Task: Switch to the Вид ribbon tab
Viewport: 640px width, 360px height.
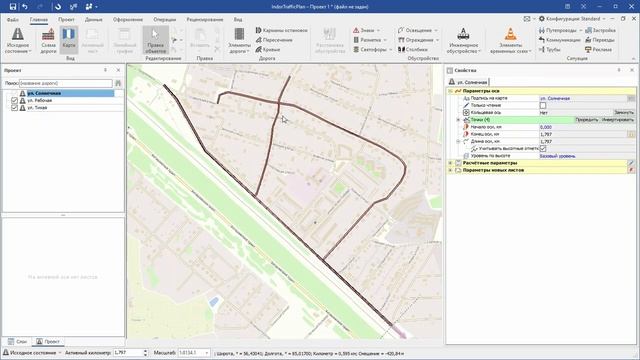Action: 238,20
